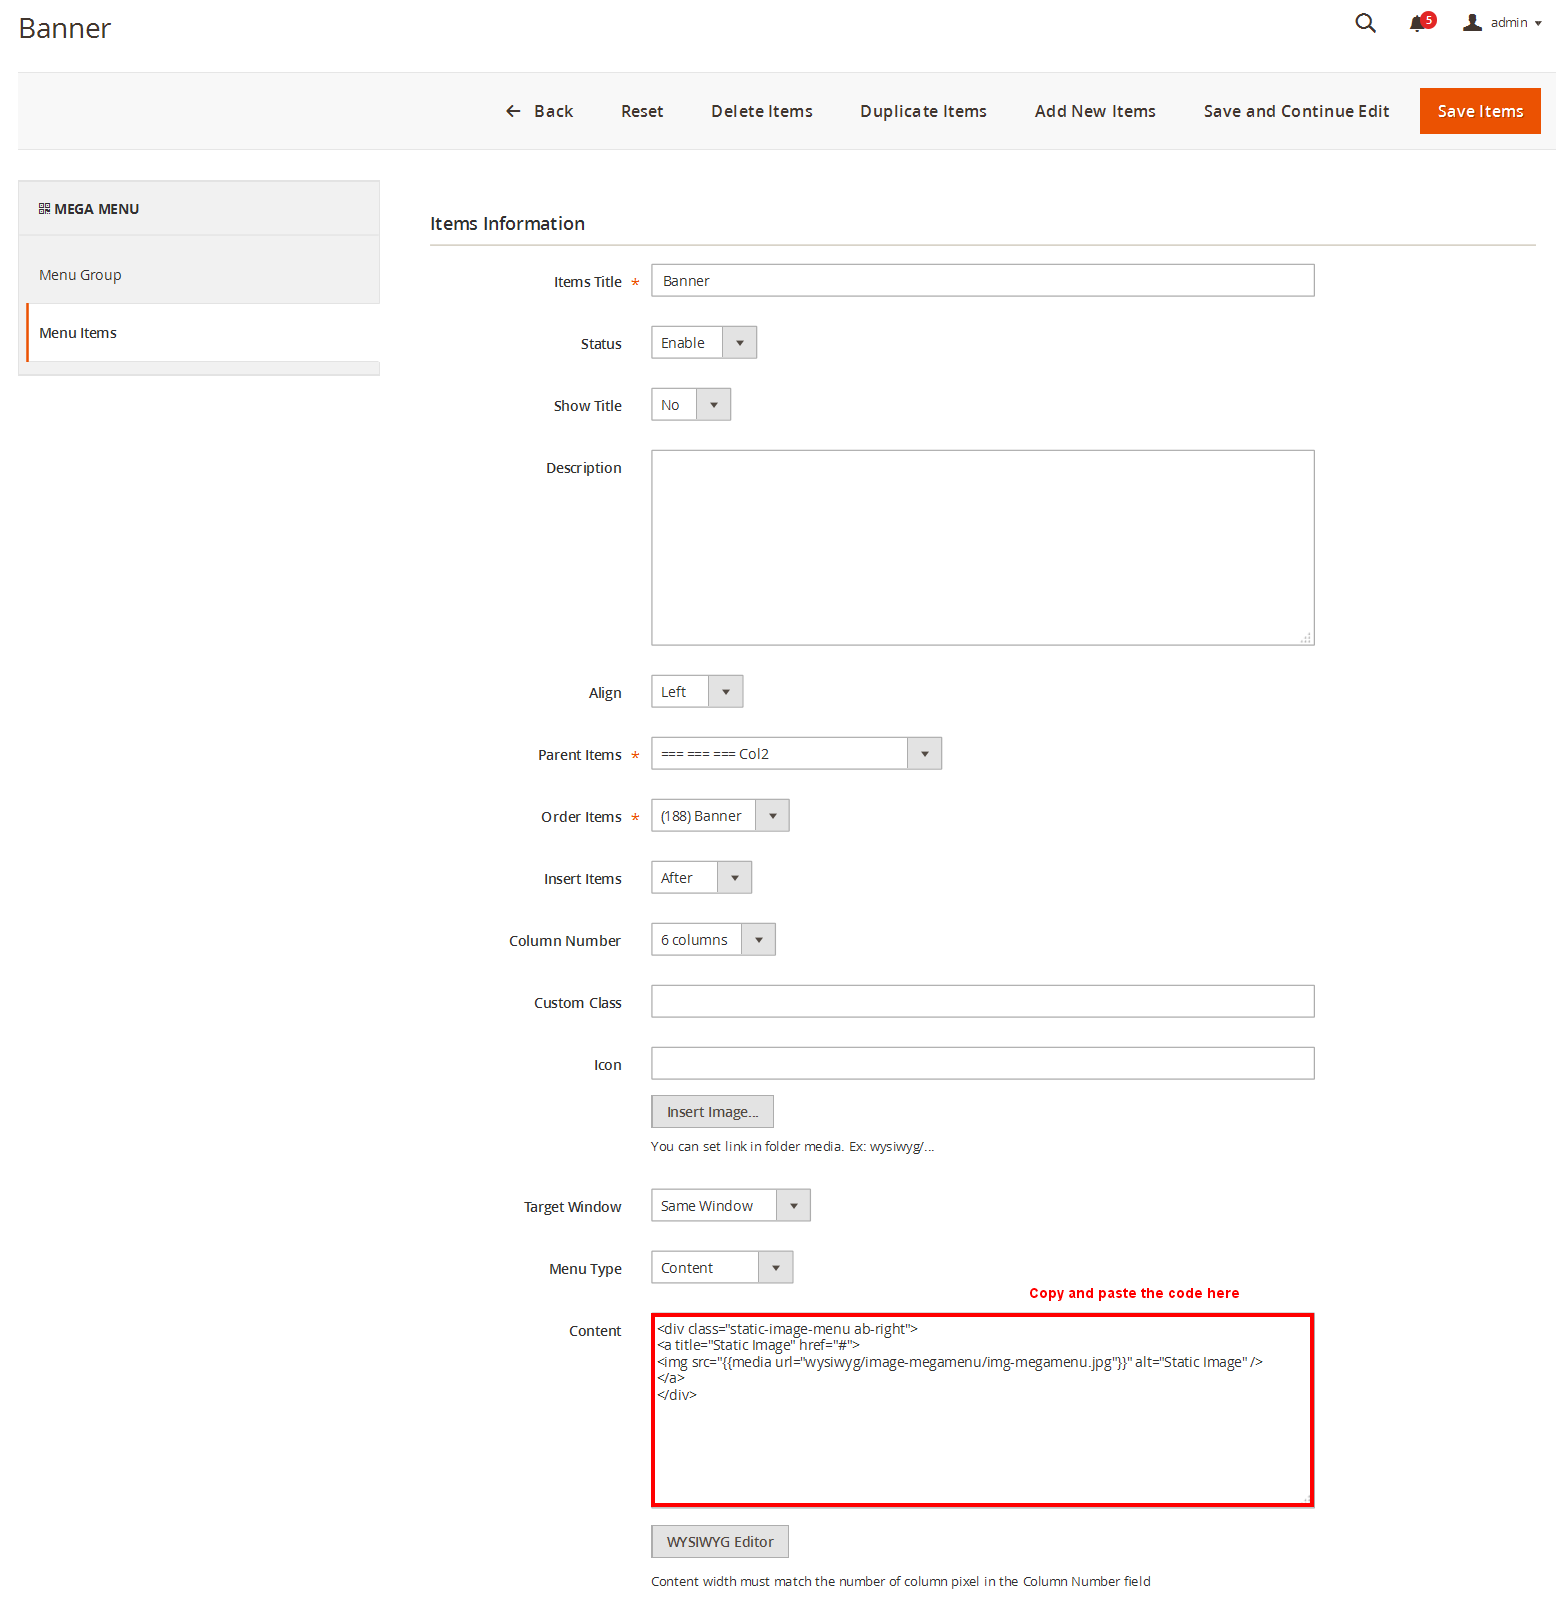The width and height of the screenshot is (1567, 1606).
Task: Click Duplicate Items
Action: 923,111
